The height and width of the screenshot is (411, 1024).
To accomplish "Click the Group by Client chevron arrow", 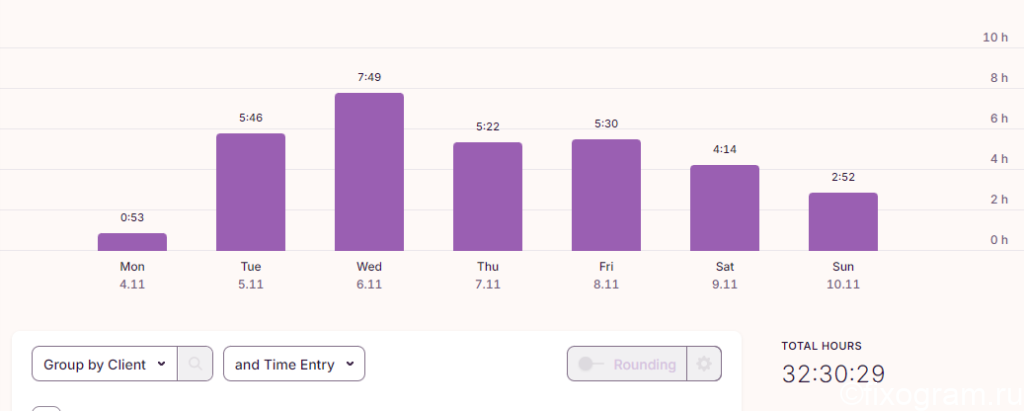I will pyautogui.click(x=161, y=364).
